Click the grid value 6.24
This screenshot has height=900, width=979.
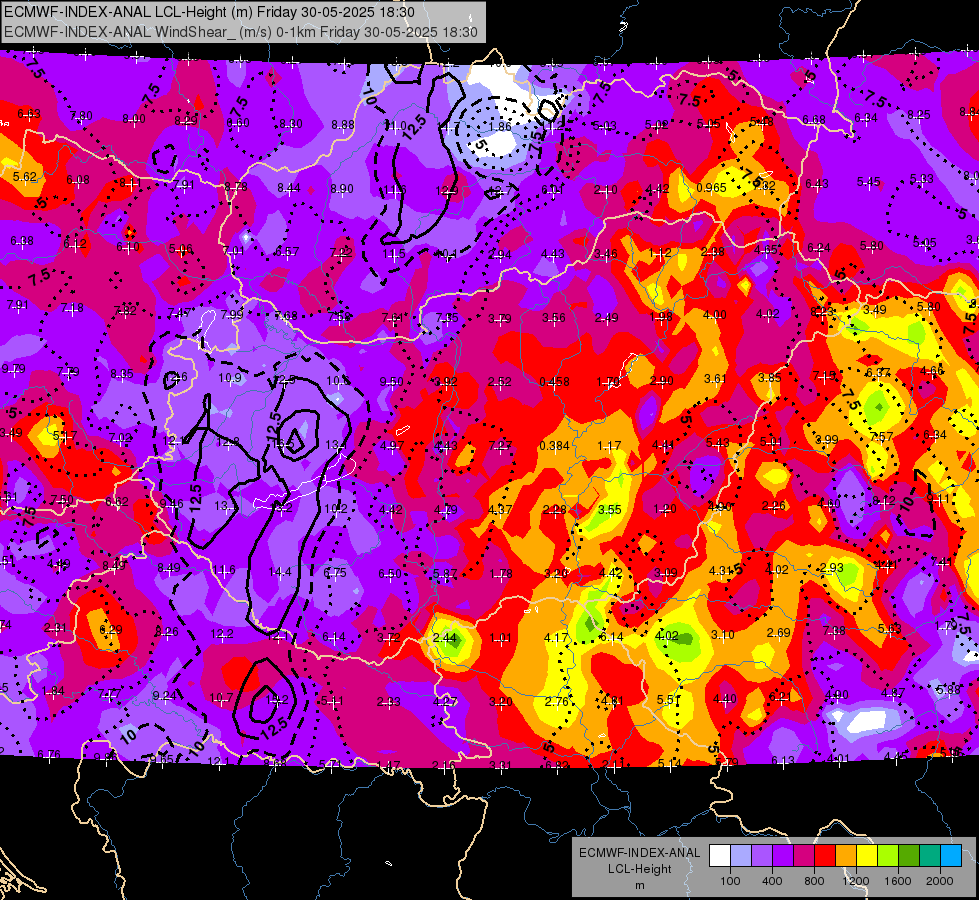[x=819, y=248]
